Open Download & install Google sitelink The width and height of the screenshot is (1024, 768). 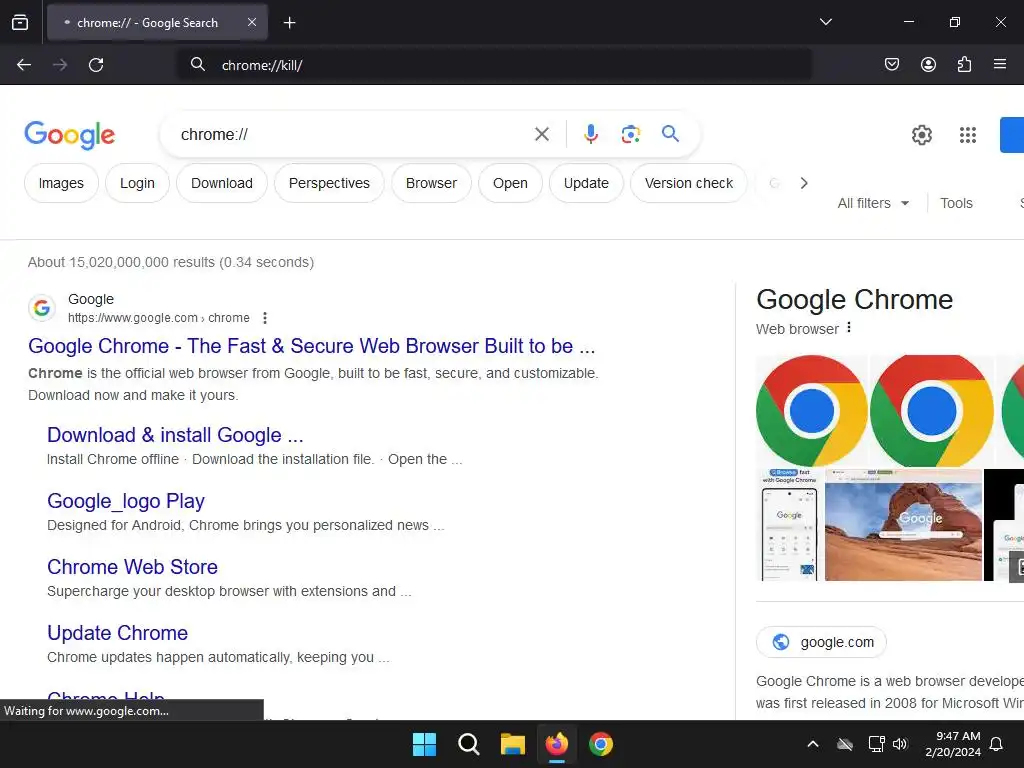(175, 435)
